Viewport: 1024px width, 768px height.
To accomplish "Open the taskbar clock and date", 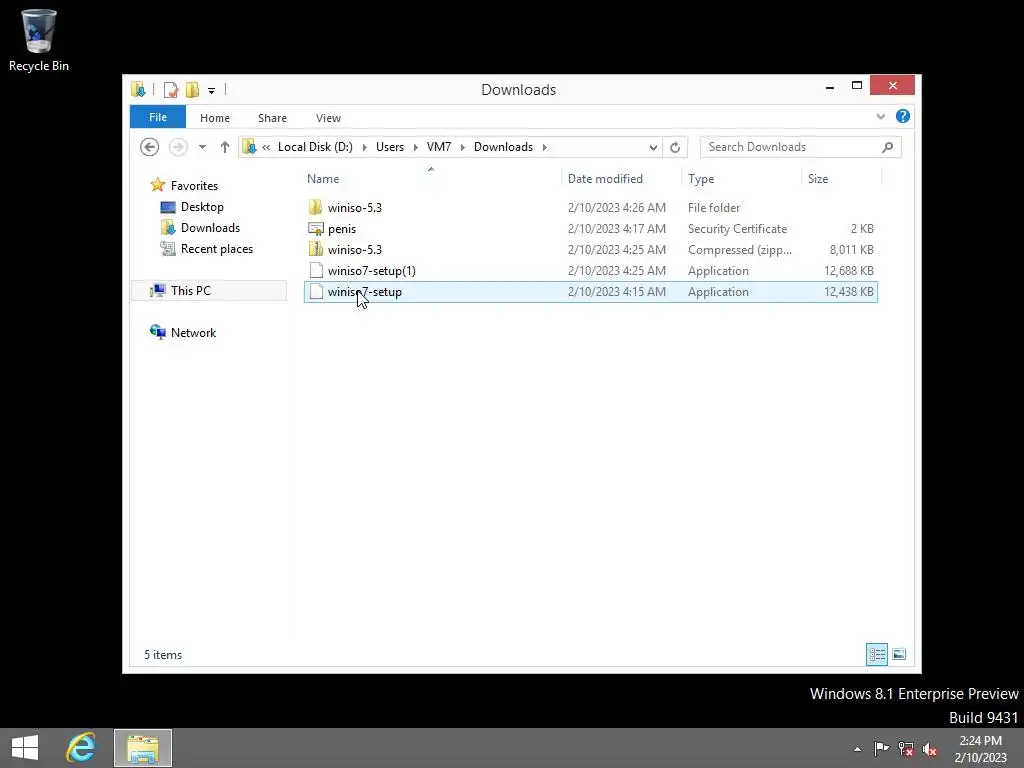I will click(x=981, y=749).
